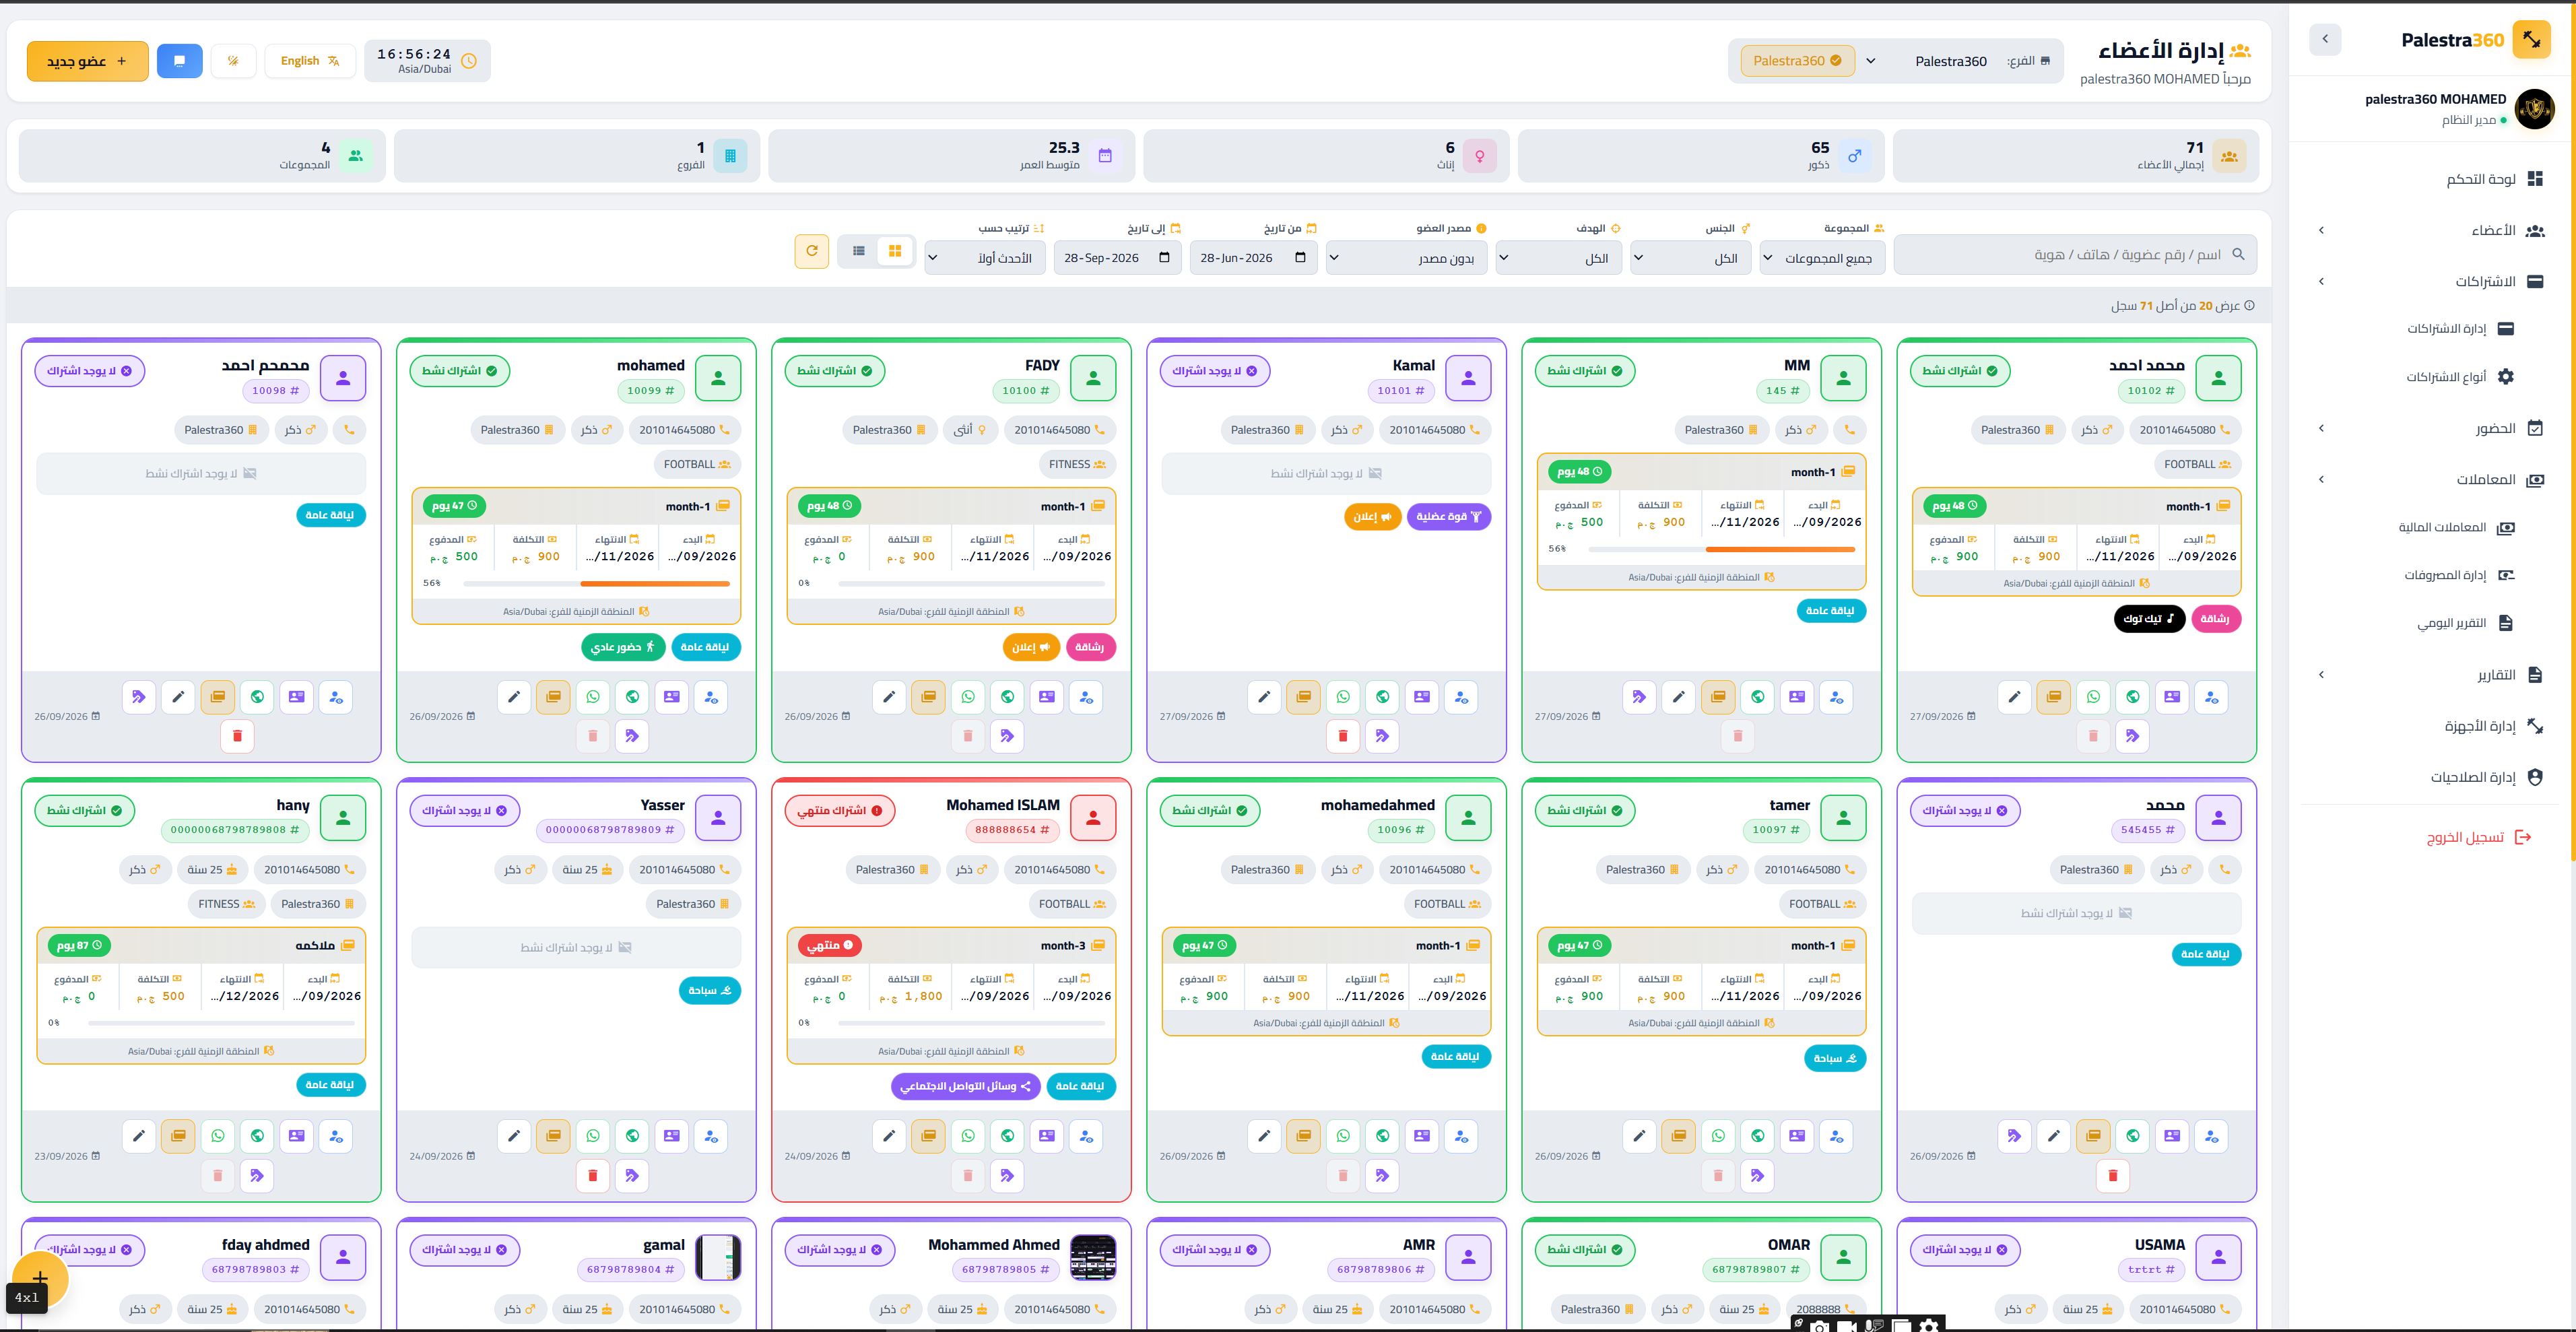Open WhatsApp chat for member FADY
The width and height of the screenshot is (2576, 1332).
pos(967,697)
